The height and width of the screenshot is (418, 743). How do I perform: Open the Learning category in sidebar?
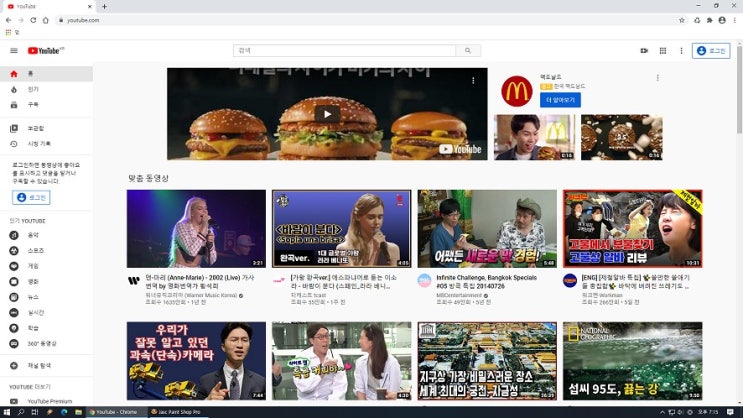coord(46,328)
